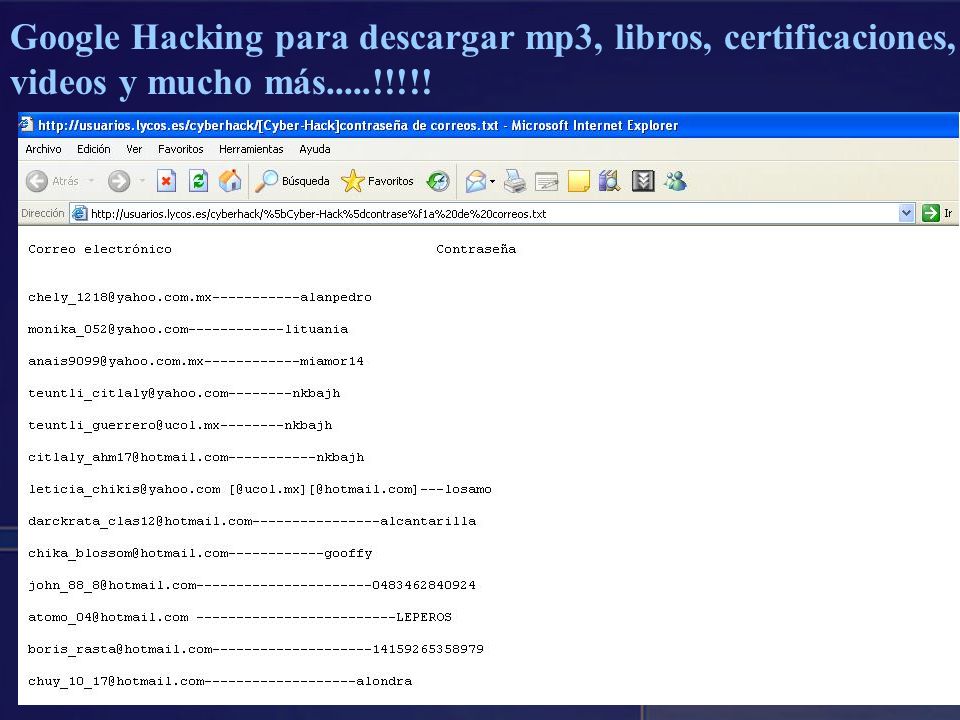Click the Research books toolbar icon

[610, 181]
